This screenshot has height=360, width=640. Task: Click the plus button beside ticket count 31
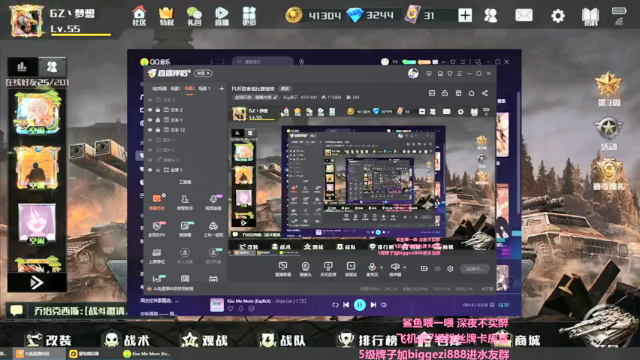[x=465, y=16]
